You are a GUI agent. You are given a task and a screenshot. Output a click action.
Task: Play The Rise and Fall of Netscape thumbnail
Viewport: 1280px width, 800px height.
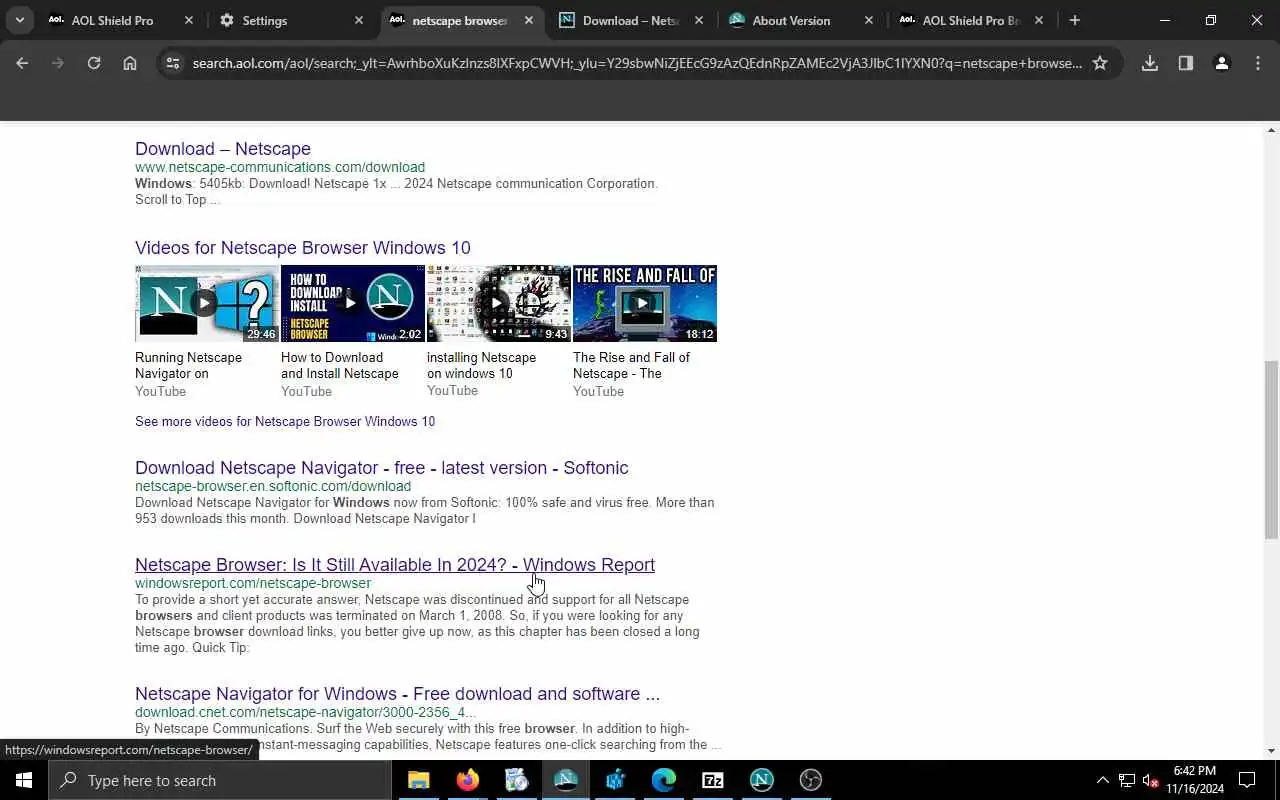click(645, 303)
